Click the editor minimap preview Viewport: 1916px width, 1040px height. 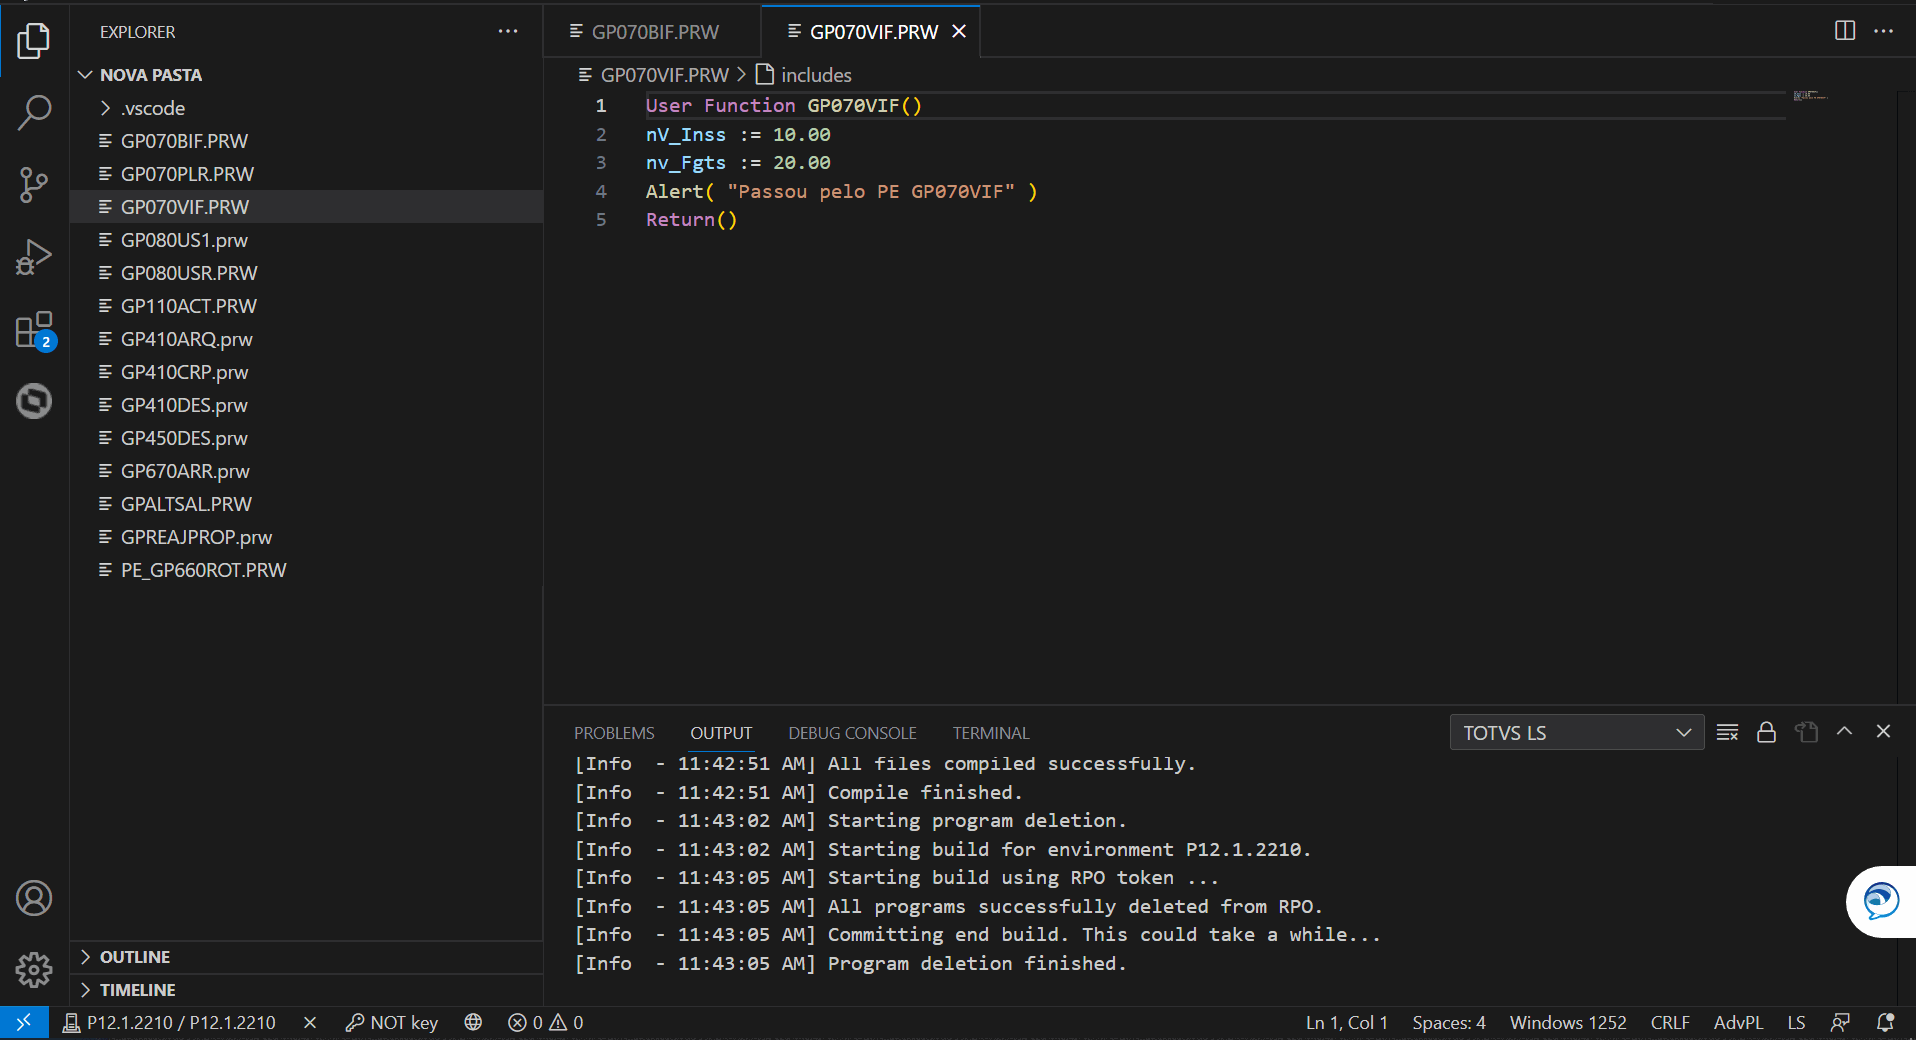[x=1810, y=96]
